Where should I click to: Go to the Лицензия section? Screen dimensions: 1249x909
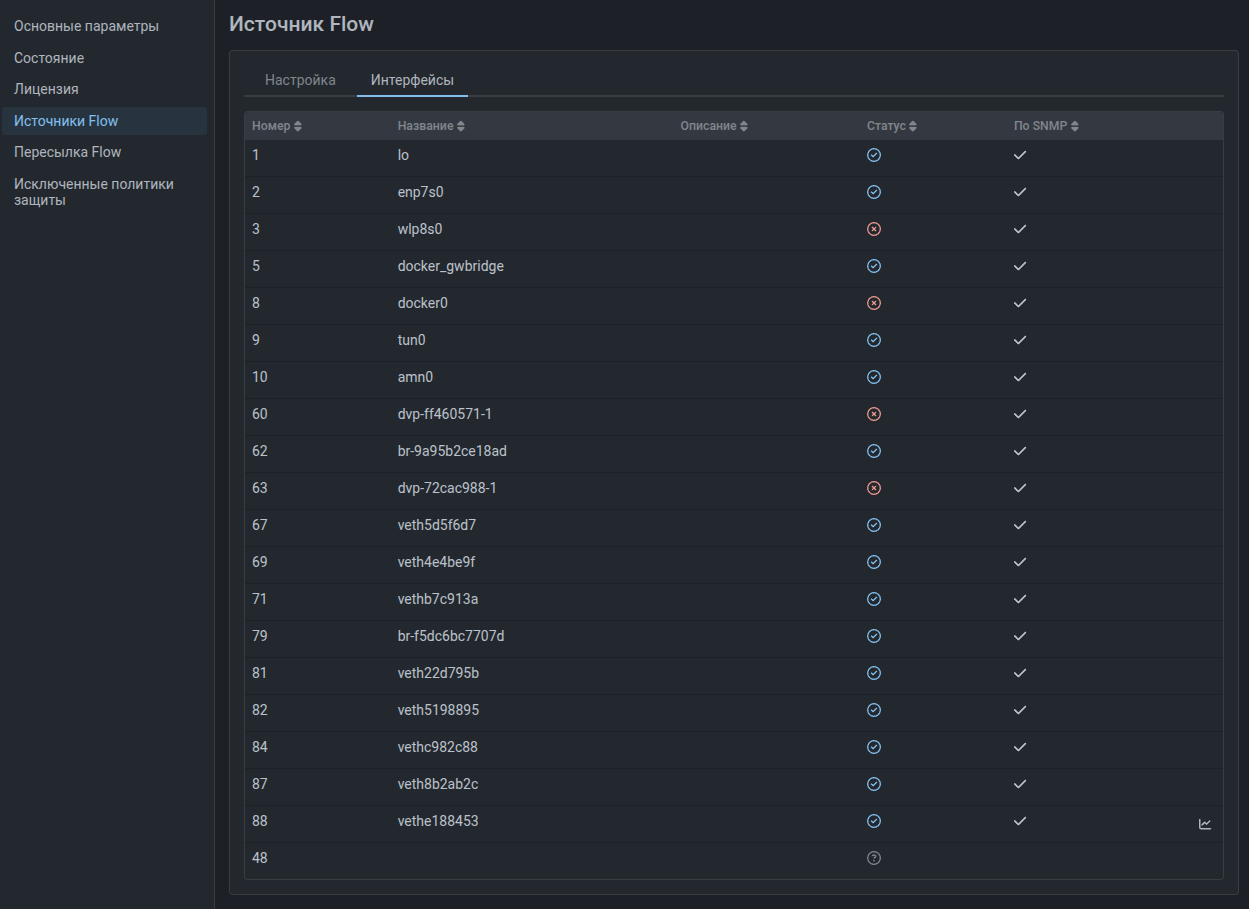(46, 89)
